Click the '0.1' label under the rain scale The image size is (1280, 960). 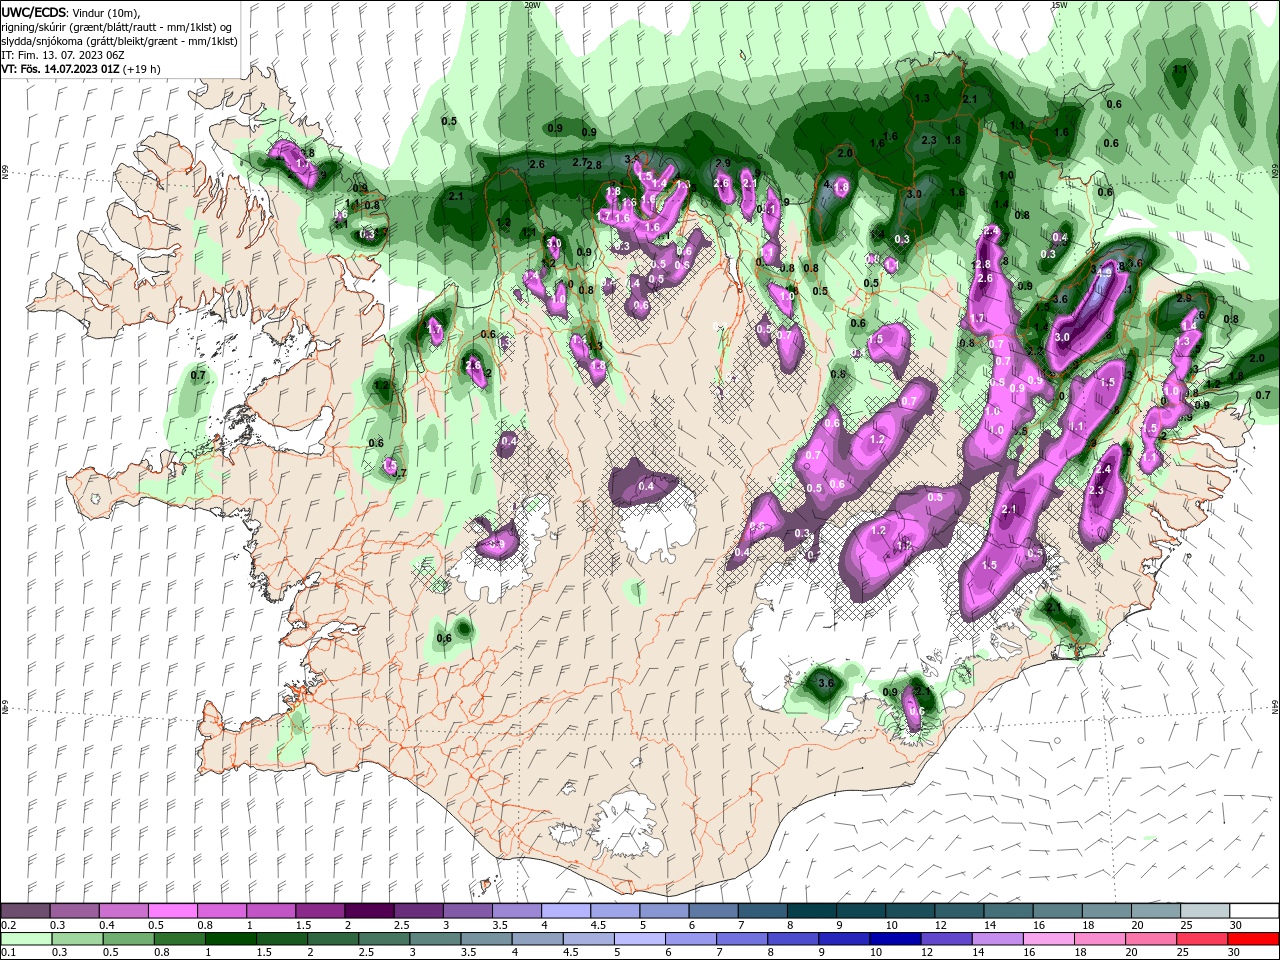(x=8, y=952)
